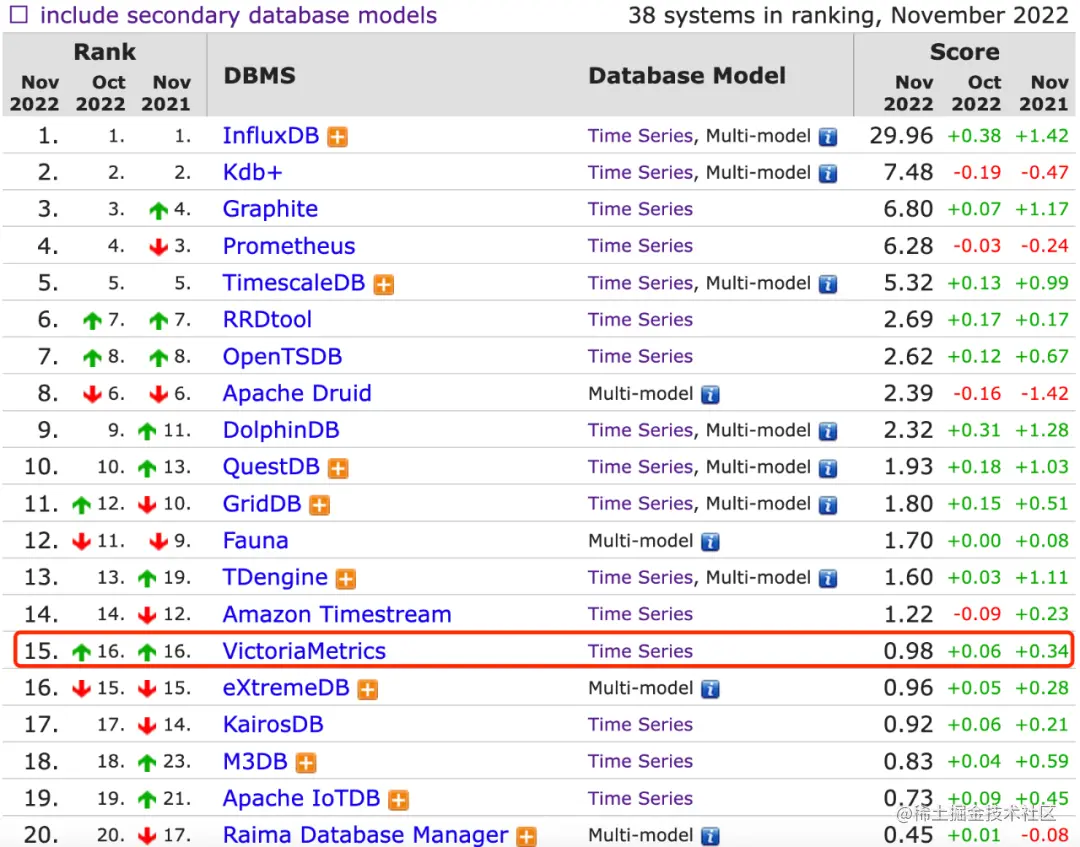Click Time Series link in M3DB row

640,762
